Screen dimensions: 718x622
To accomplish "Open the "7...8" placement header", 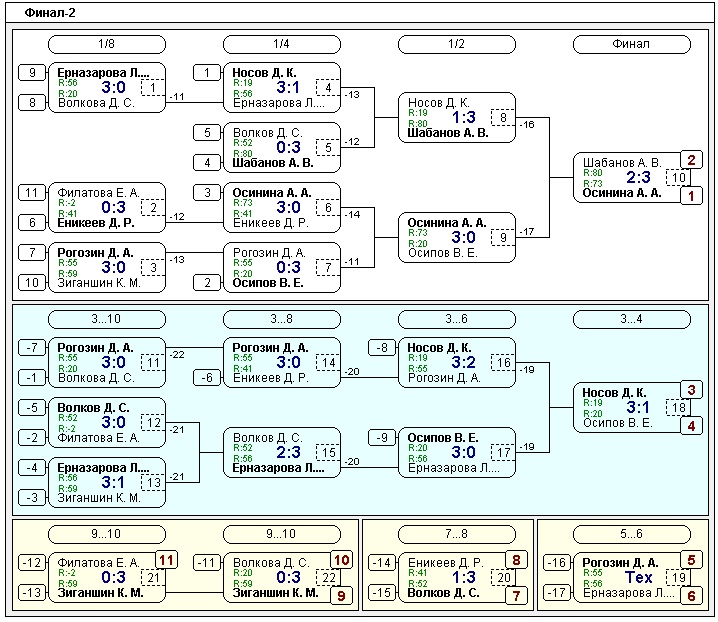I will tap(457, 534).
